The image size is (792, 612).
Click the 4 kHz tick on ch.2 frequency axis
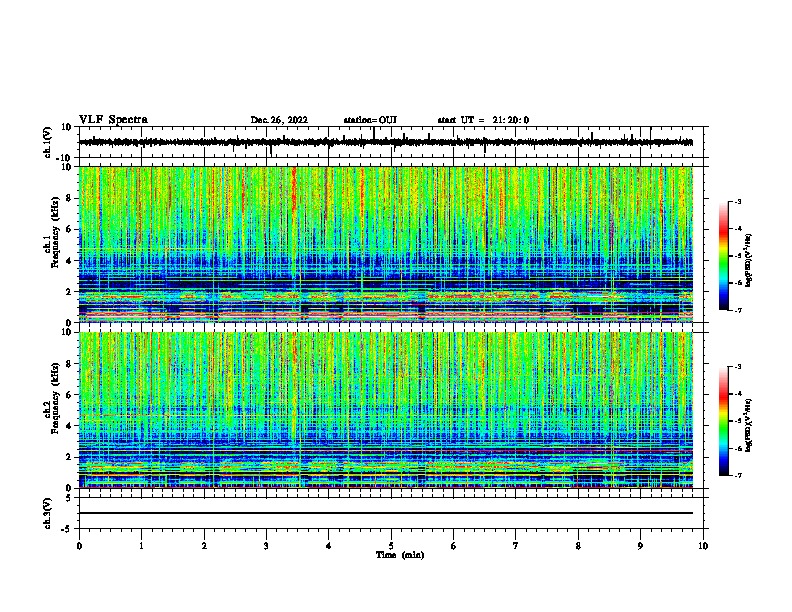[x=69, y=426]
